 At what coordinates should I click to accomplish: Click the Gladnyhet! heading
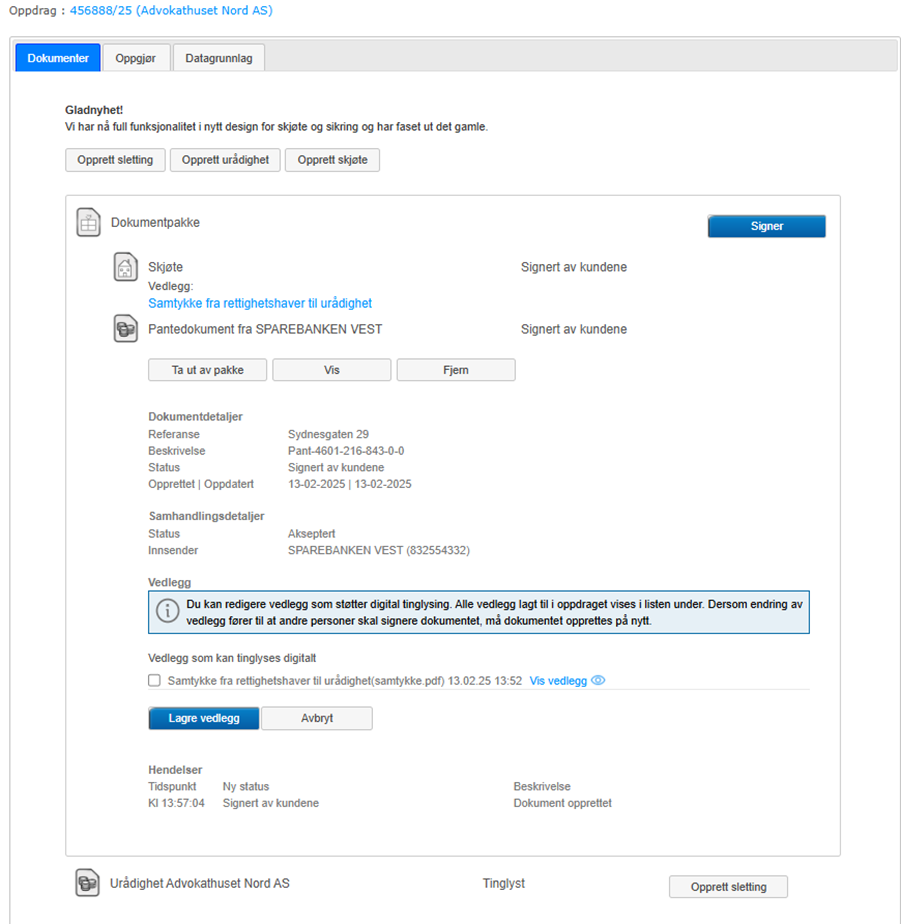click(x=94, y=110)
